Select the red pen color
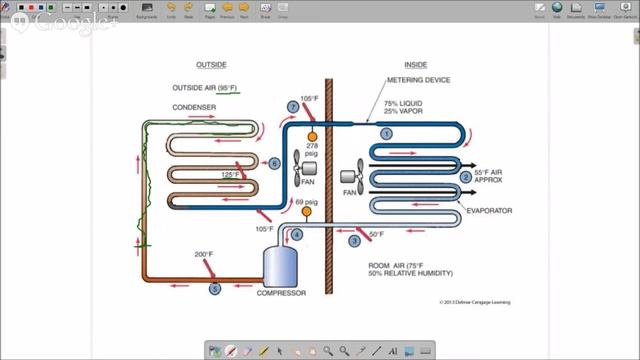 (31, 7)
